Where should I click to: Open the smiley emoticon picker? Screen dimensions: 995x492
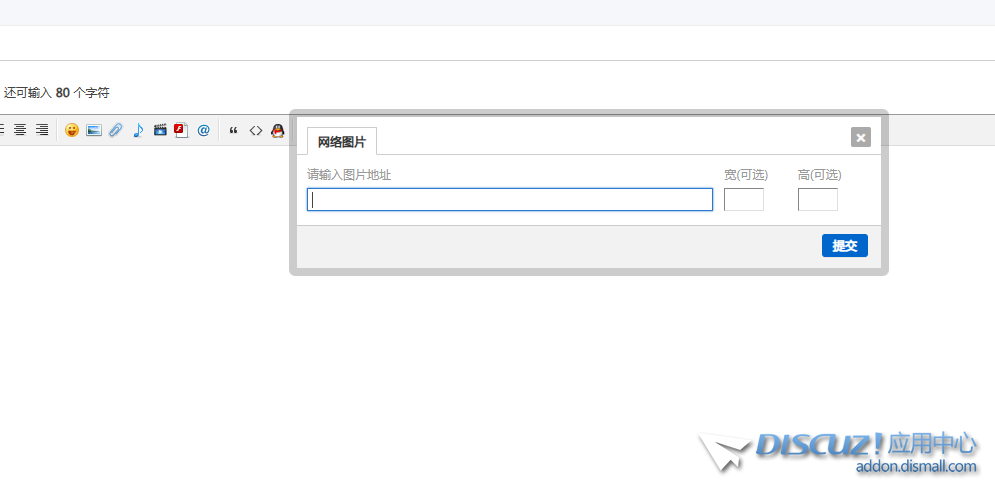tap(72, 130)
